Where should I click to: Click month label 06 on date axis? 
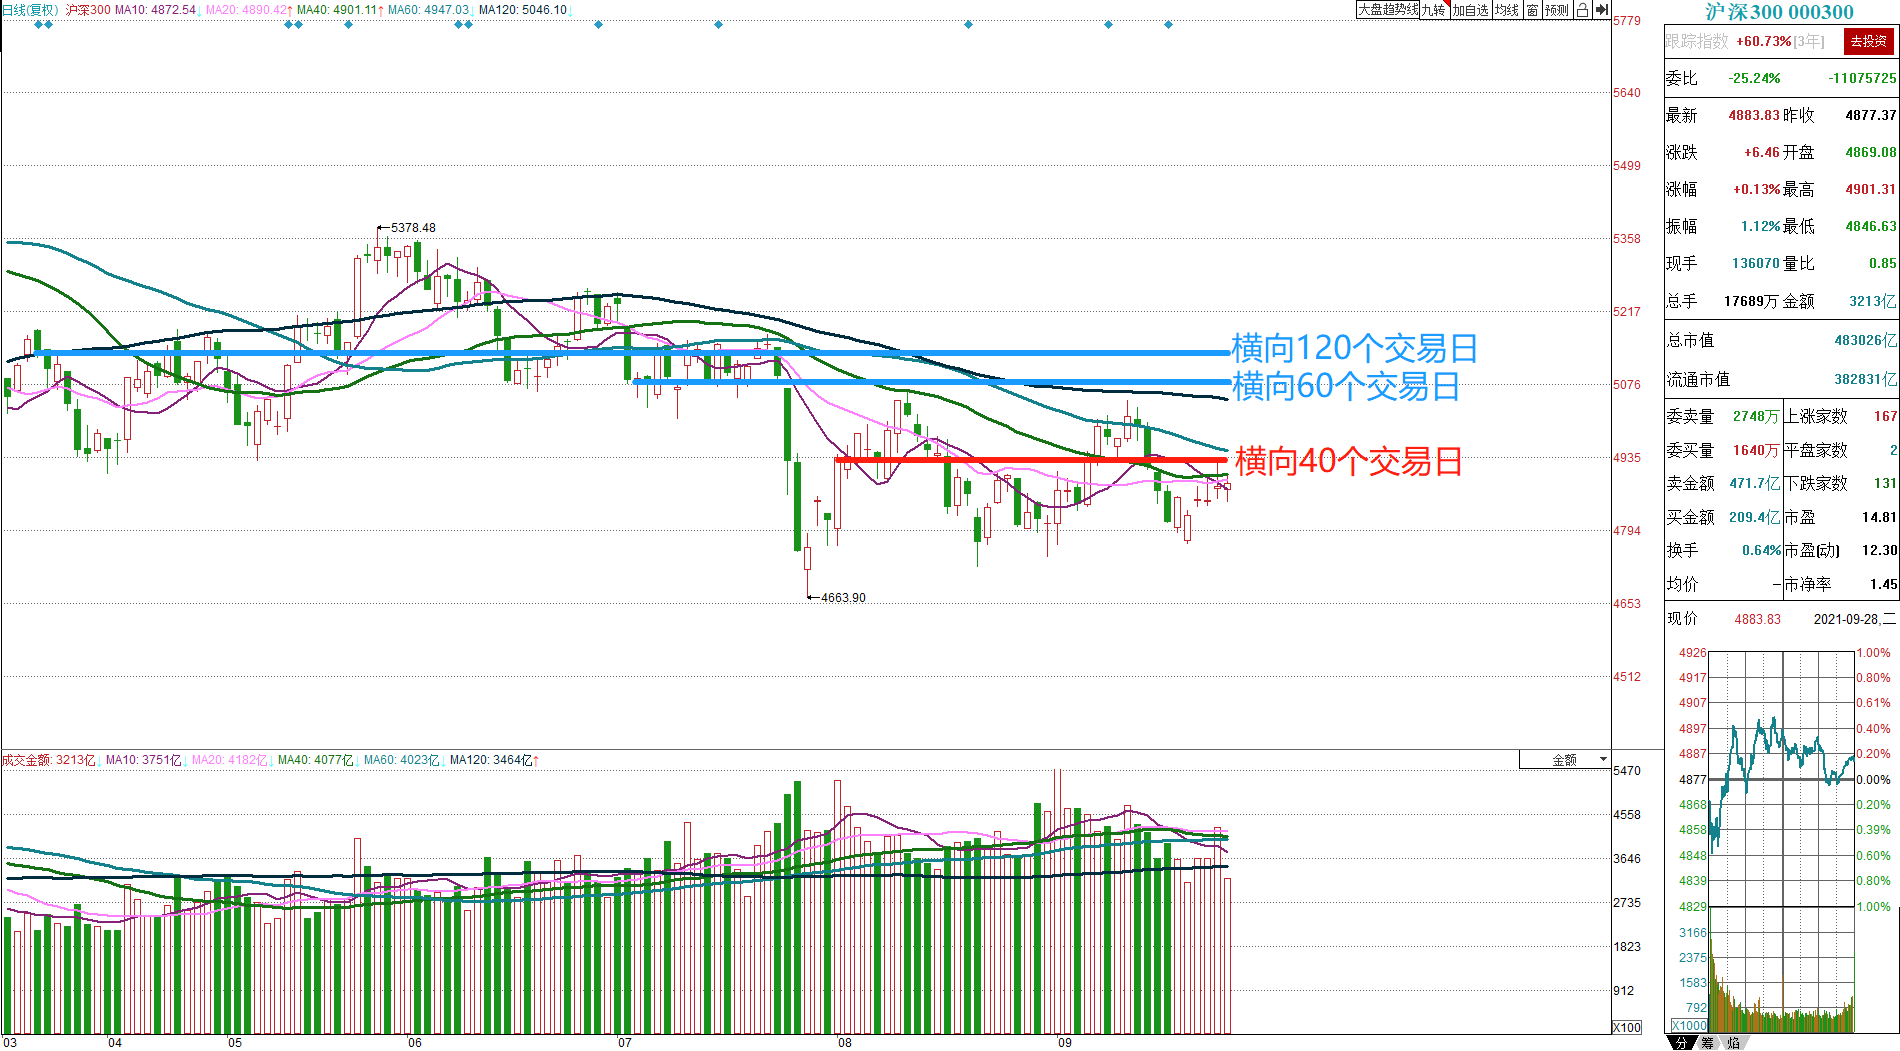(x=414, y=1043)
